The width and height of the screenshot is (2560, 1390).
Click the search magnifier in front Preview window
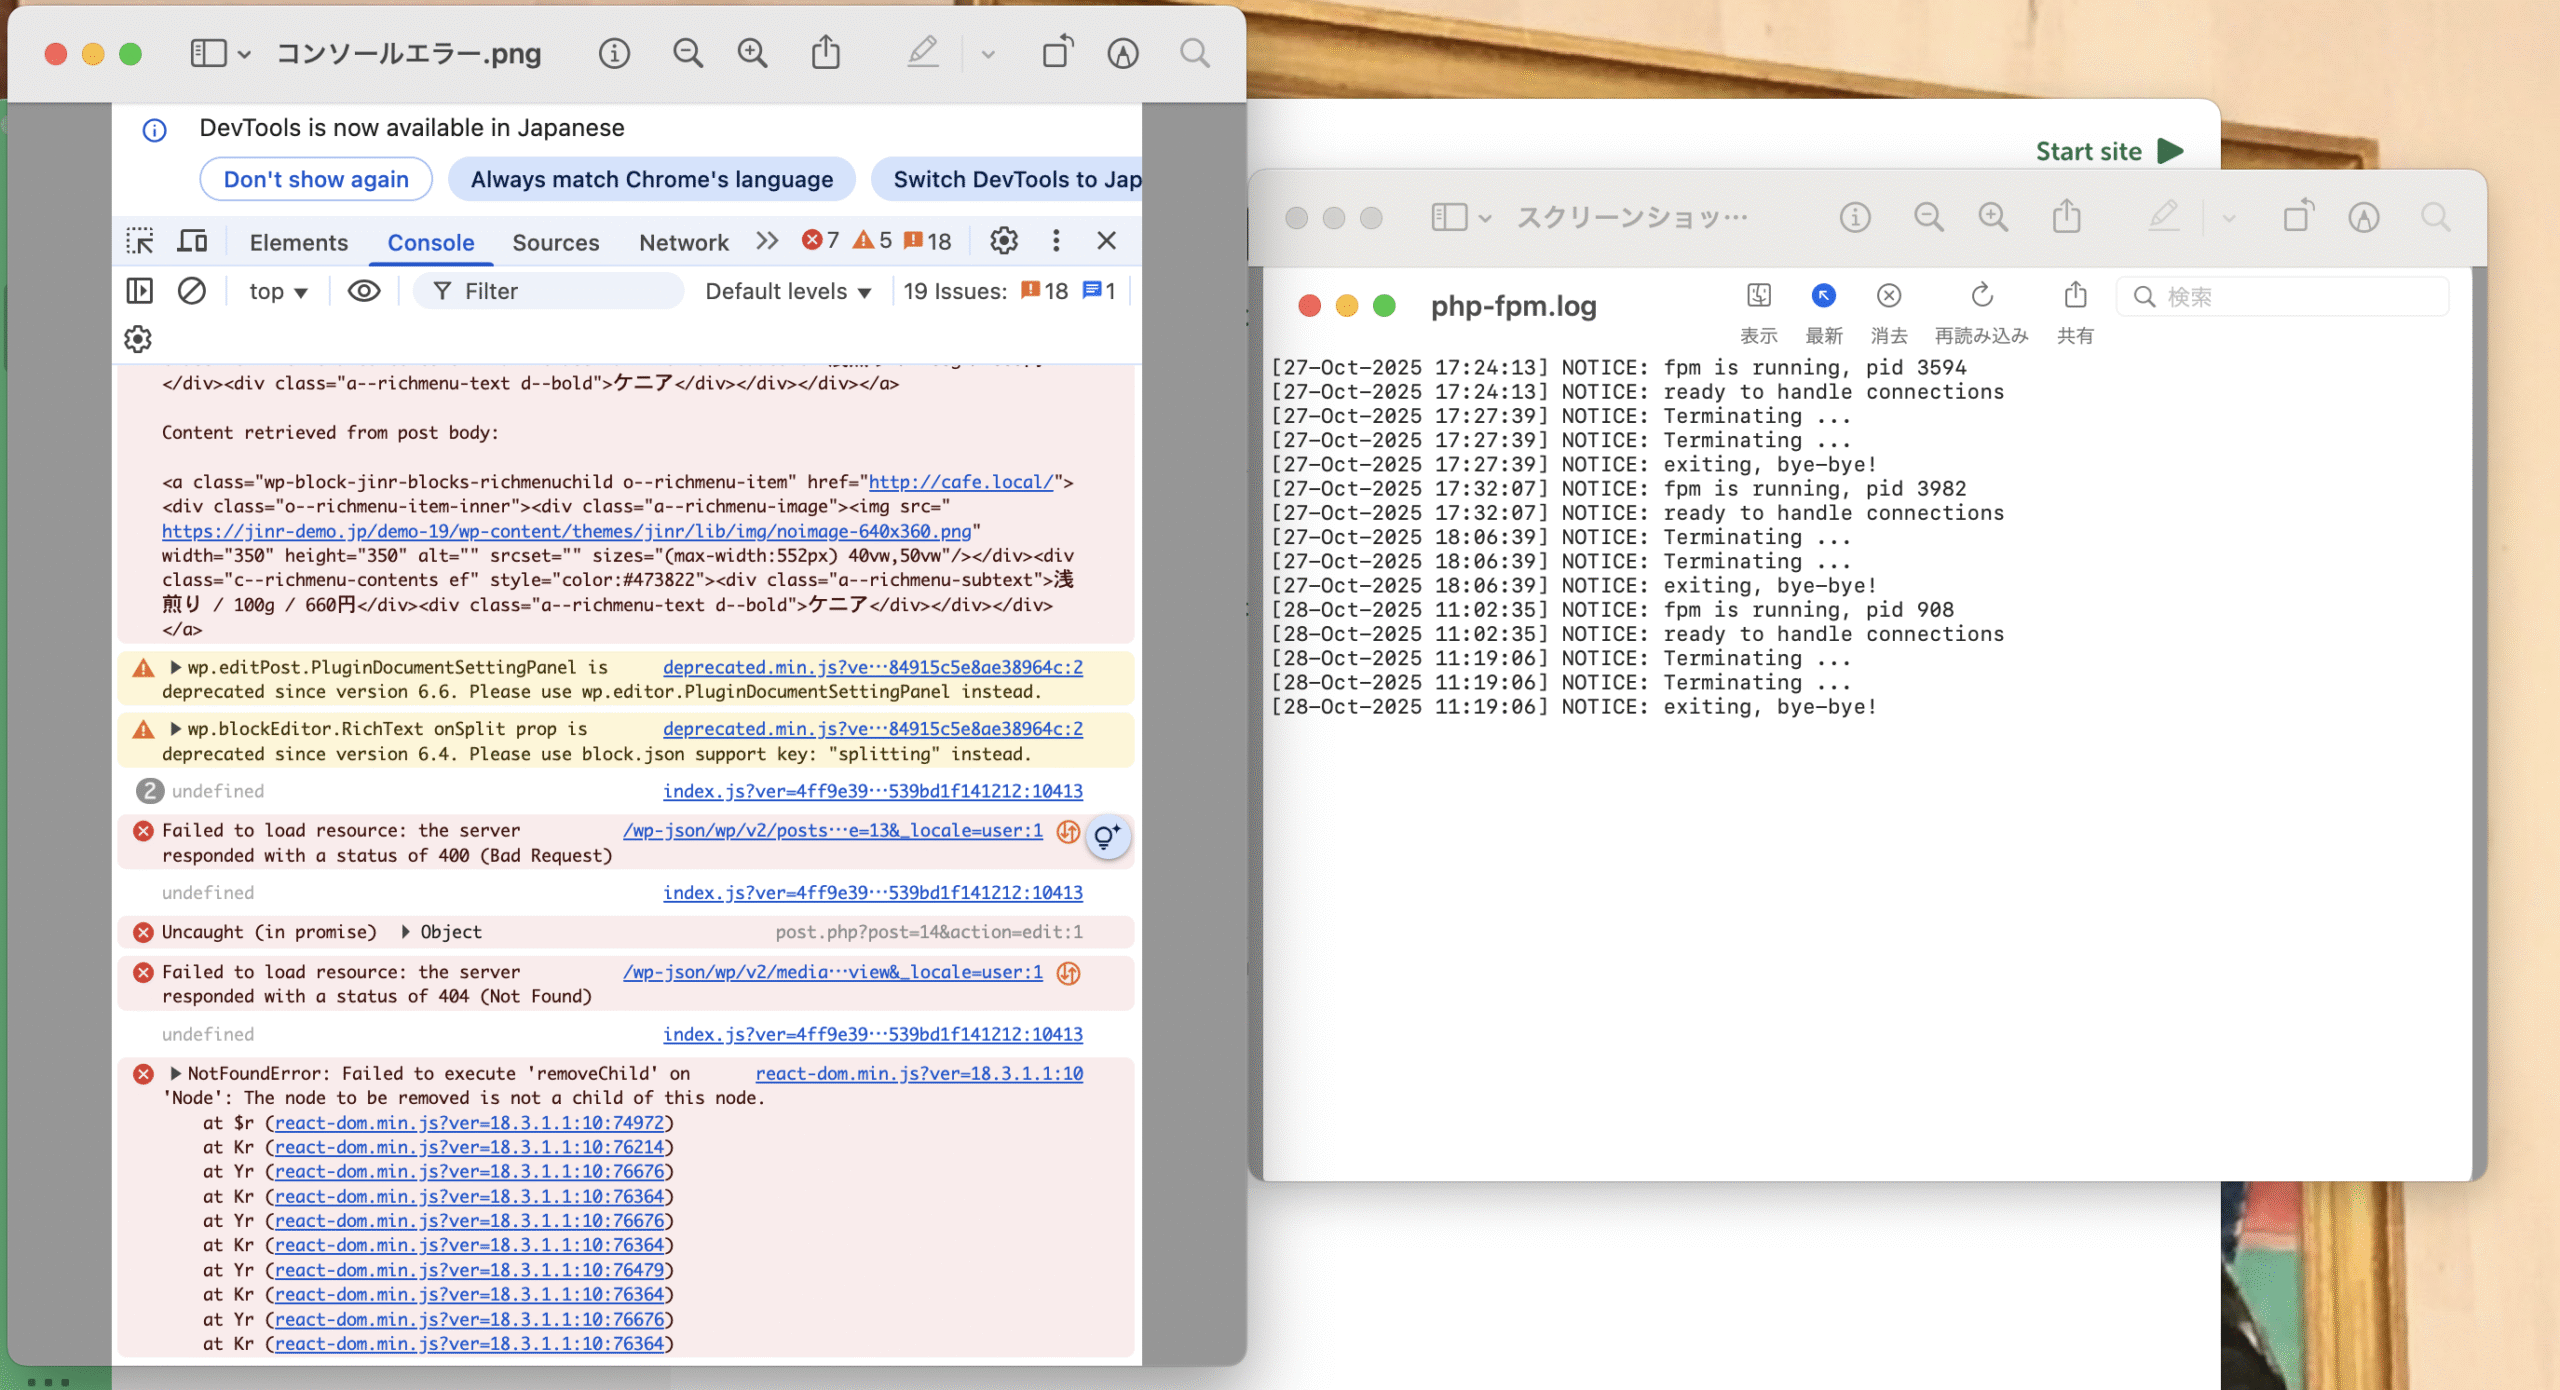(1194, 53)
